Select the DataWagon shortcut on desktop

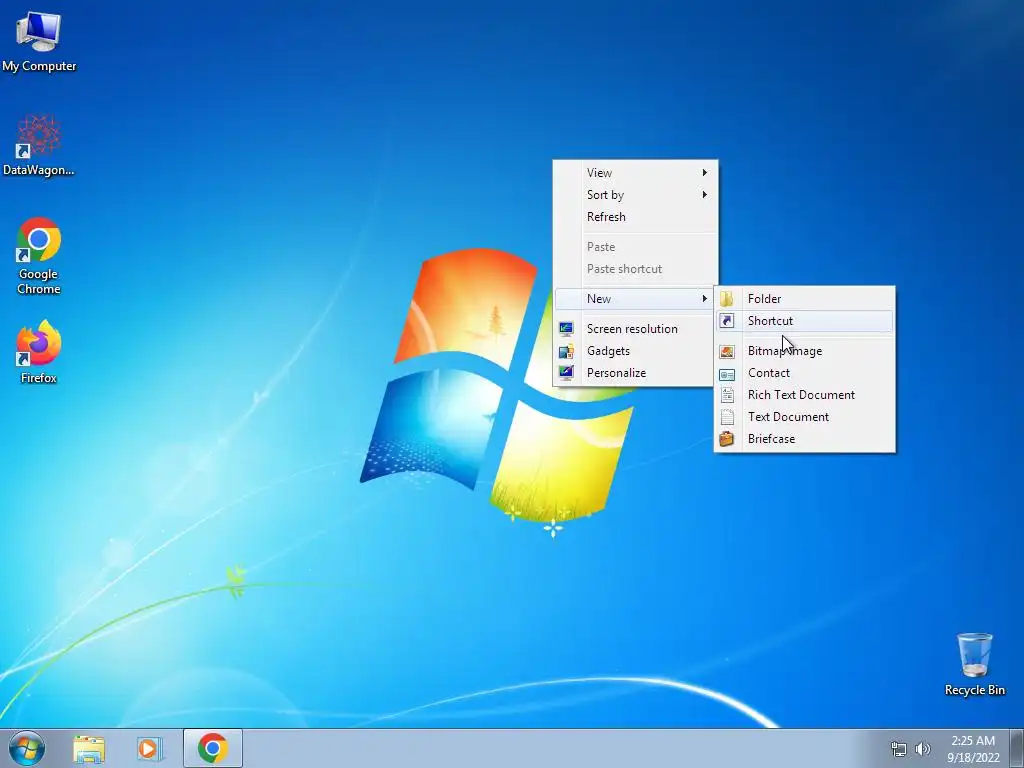click(39, 145)
